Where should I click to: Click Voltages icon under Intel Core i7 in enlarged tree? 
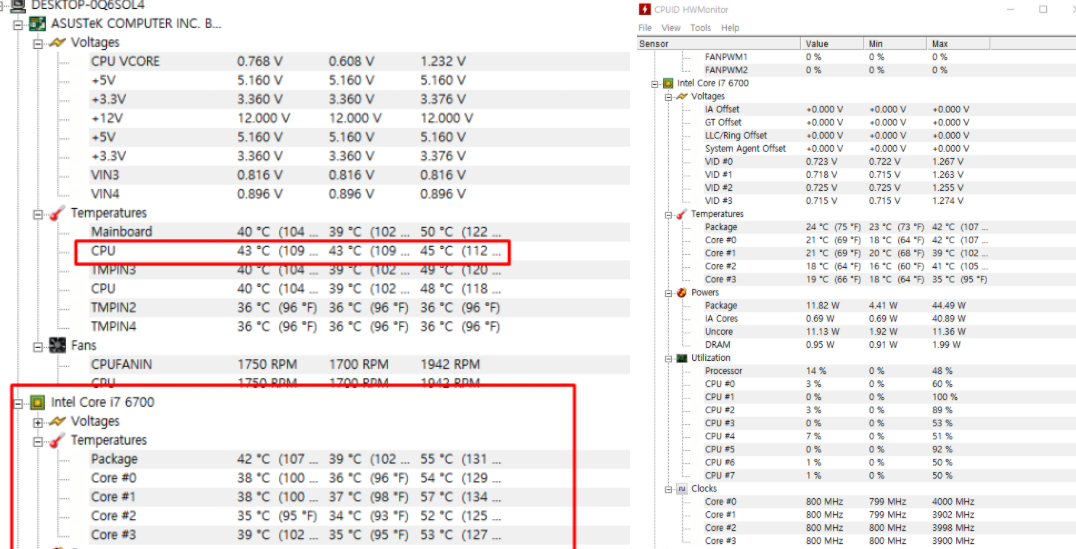click(58, 421)
